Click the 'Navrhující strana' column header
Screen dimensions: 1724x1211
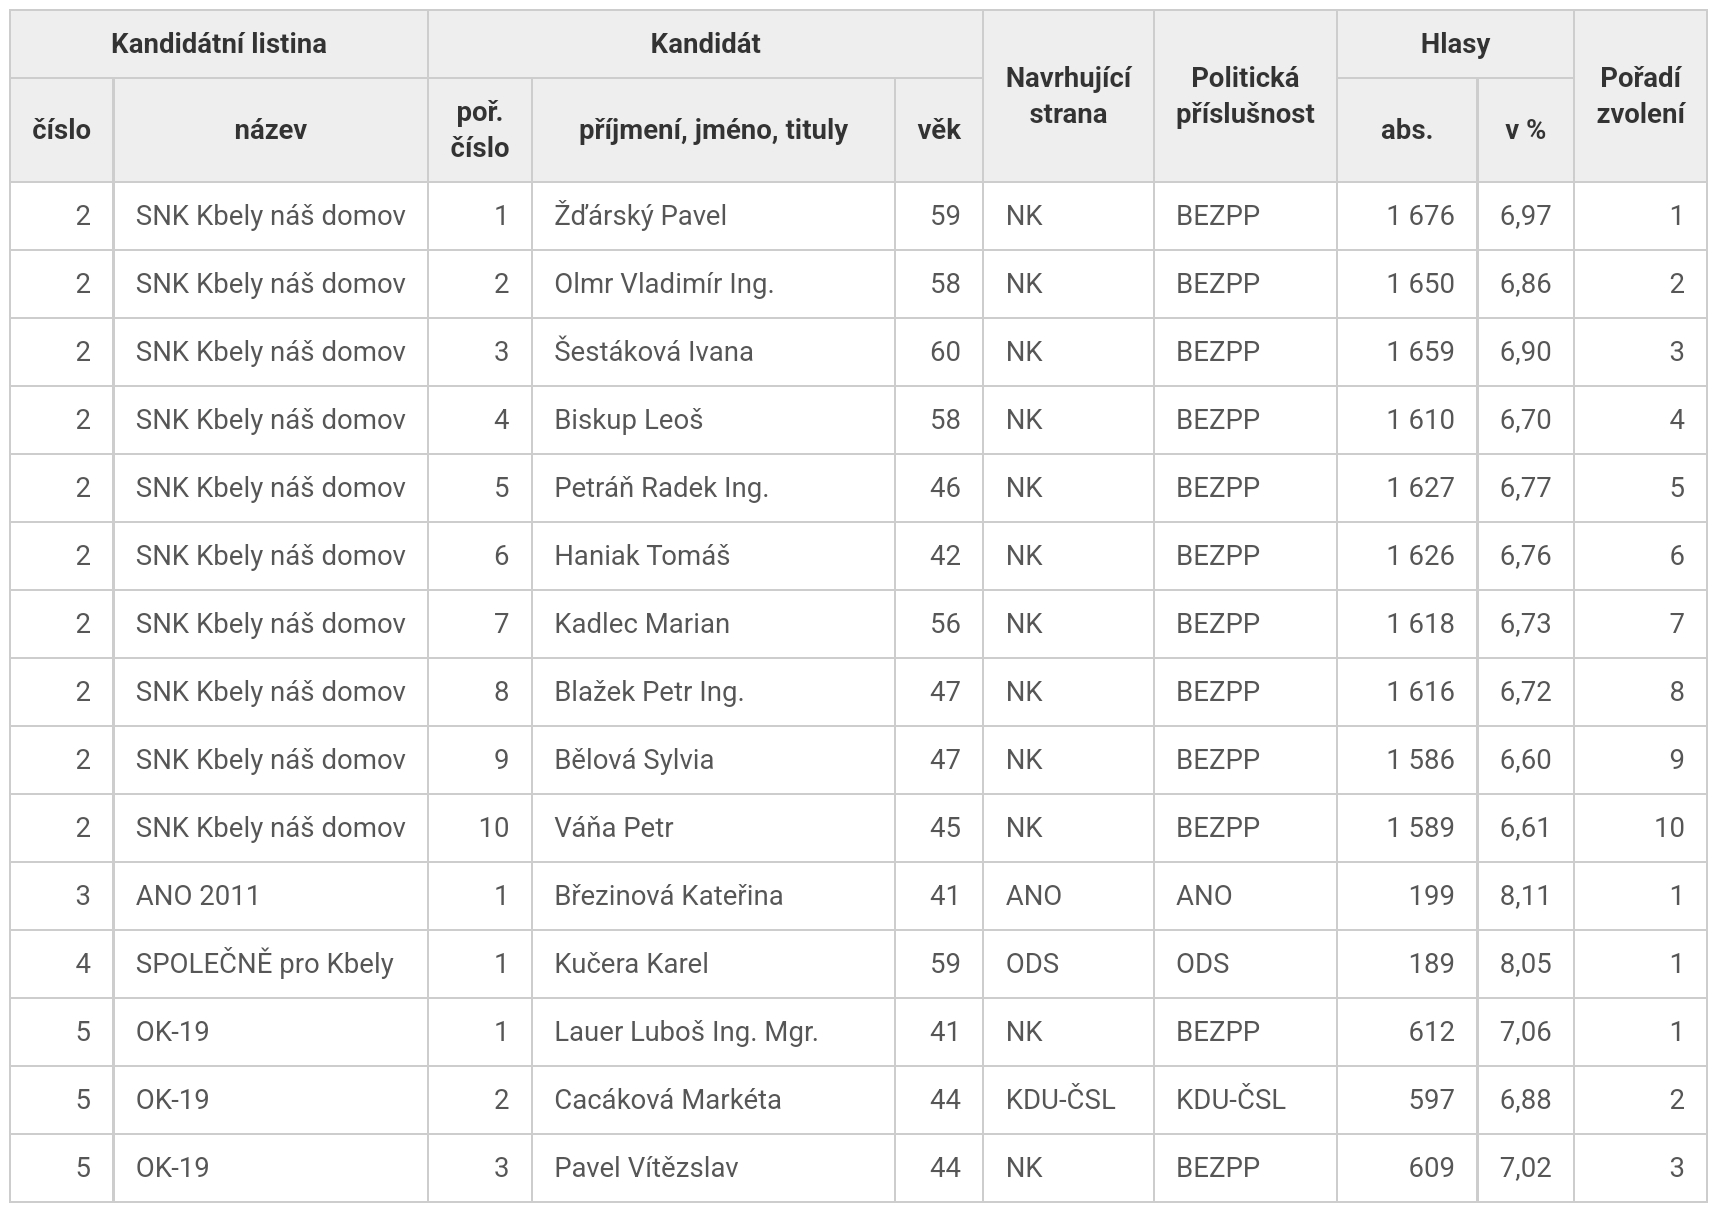(1068, 96)
